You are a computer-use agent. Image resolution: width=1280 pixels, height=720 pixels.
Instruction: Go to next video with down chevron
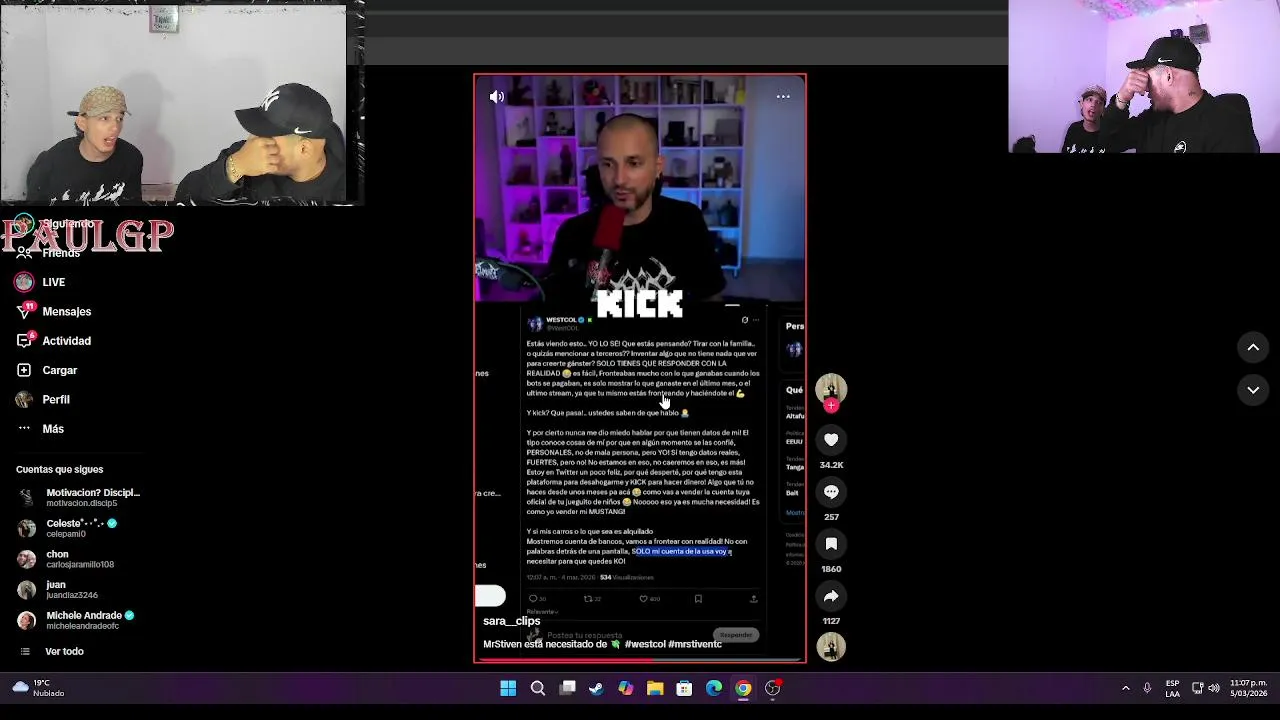1253,390
